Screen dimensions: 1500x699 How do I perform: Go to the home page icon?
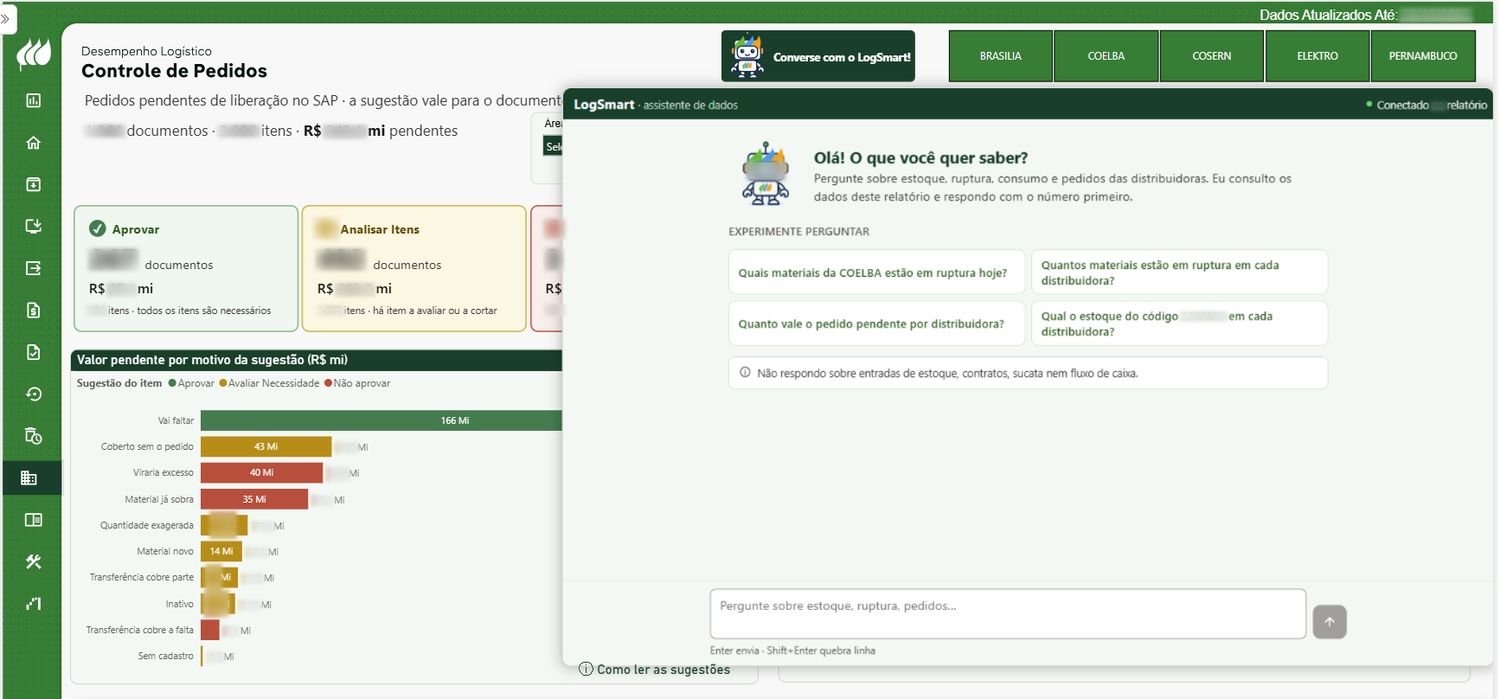point(33,142)
